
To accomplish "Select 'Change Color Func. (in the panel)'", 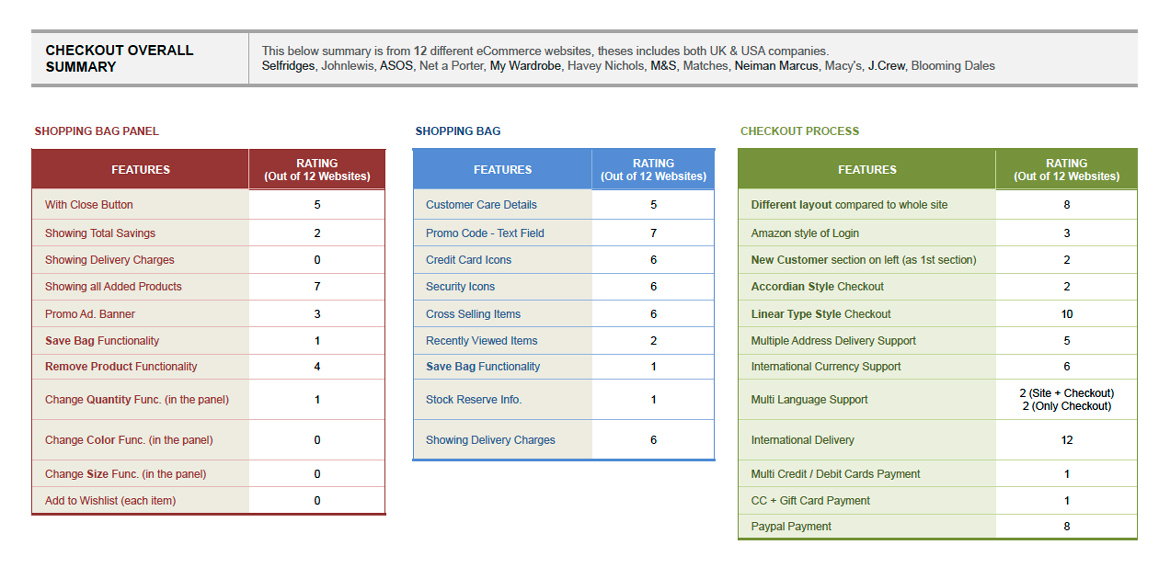I will (129, 440).
